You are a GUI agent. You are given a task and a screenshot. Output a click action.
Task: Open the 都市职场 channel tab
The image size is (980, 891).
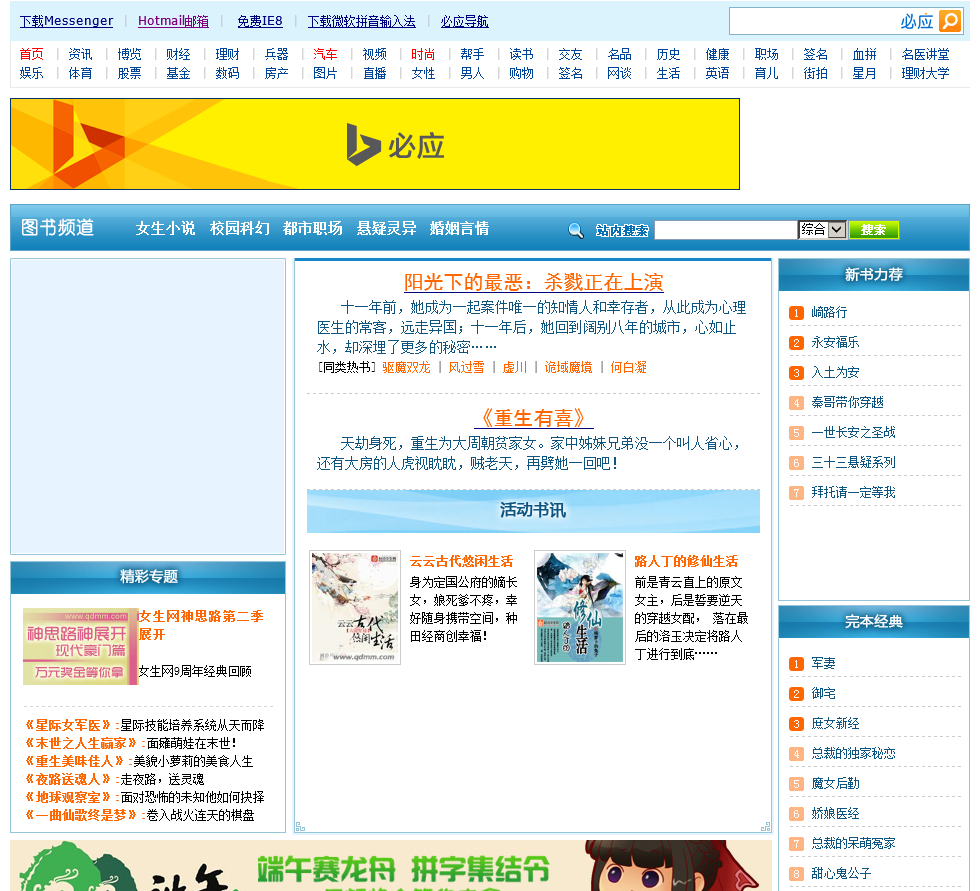point(312,229)
